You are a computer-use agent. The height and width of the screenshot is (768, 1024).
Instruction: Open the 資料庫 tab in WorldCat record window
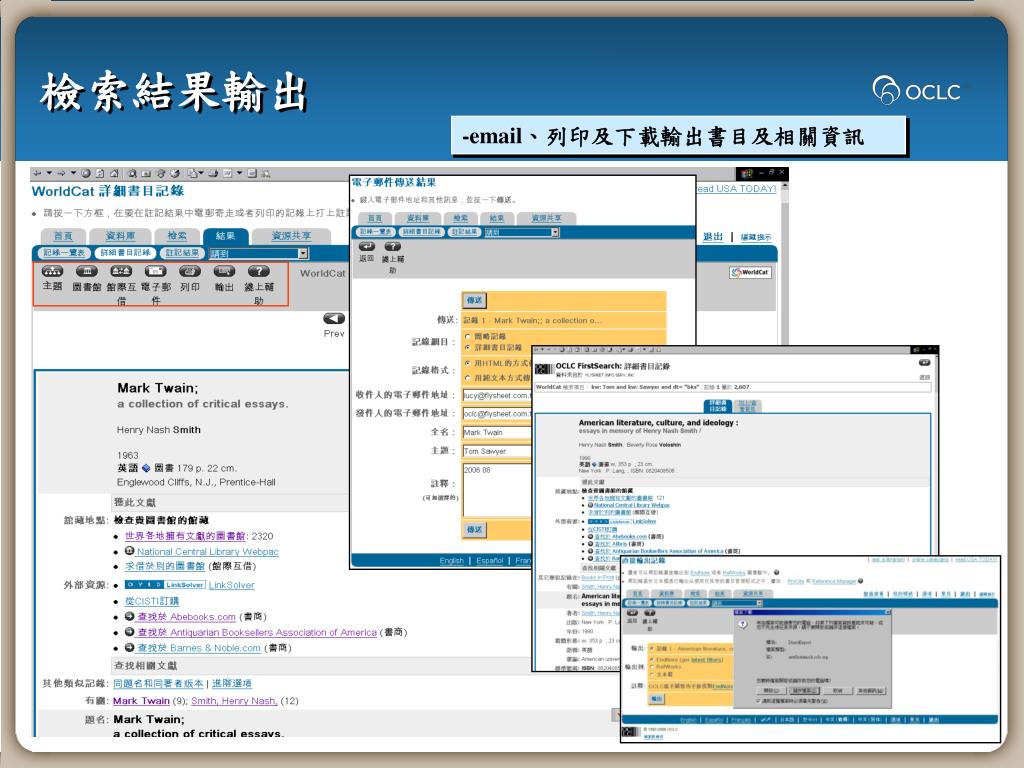[x=120, y=236]
